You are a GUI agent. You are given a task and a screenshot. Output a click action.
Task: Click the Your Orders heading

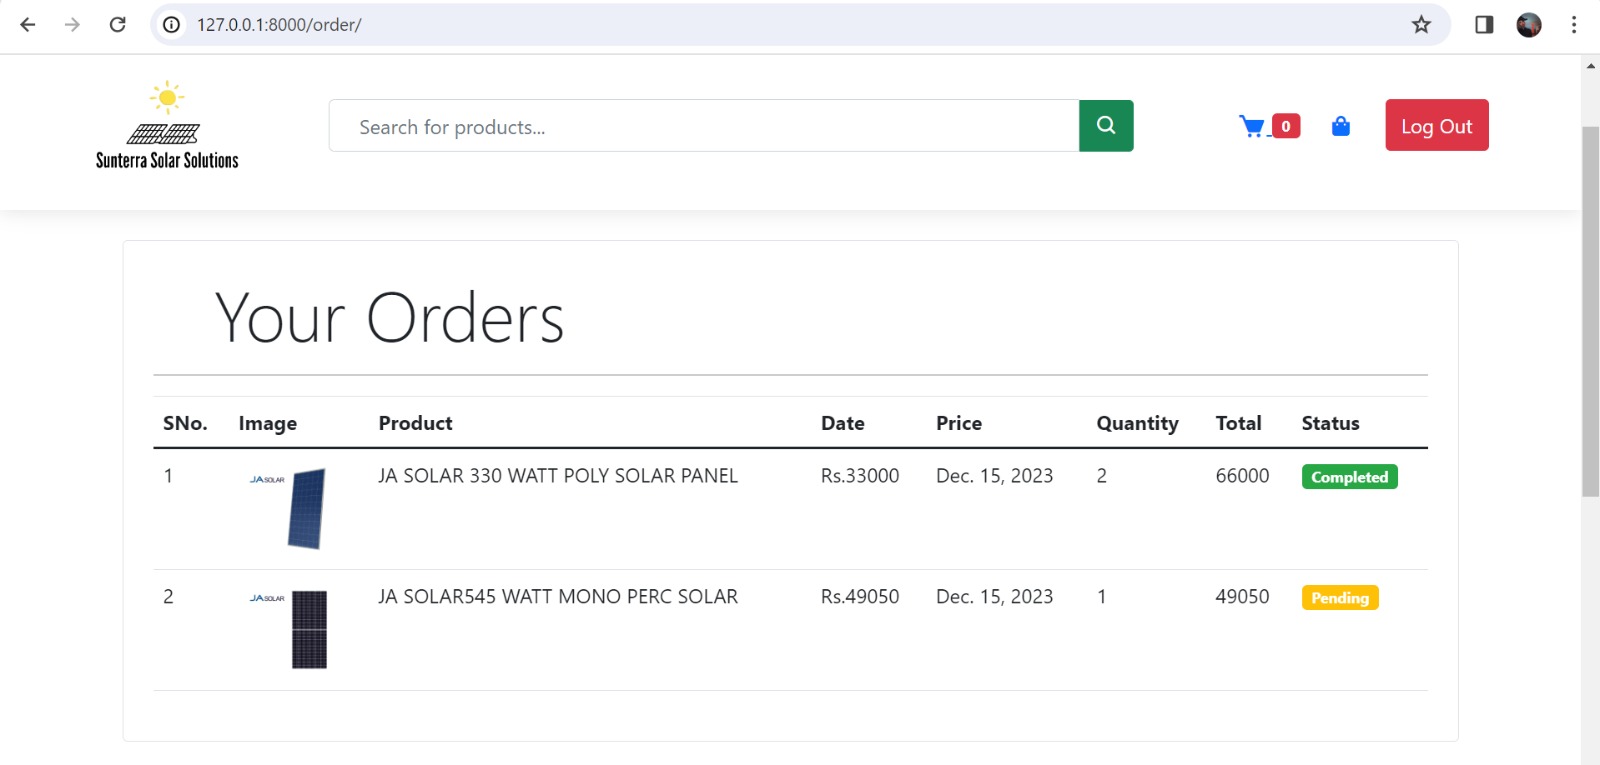click(389, 318)
